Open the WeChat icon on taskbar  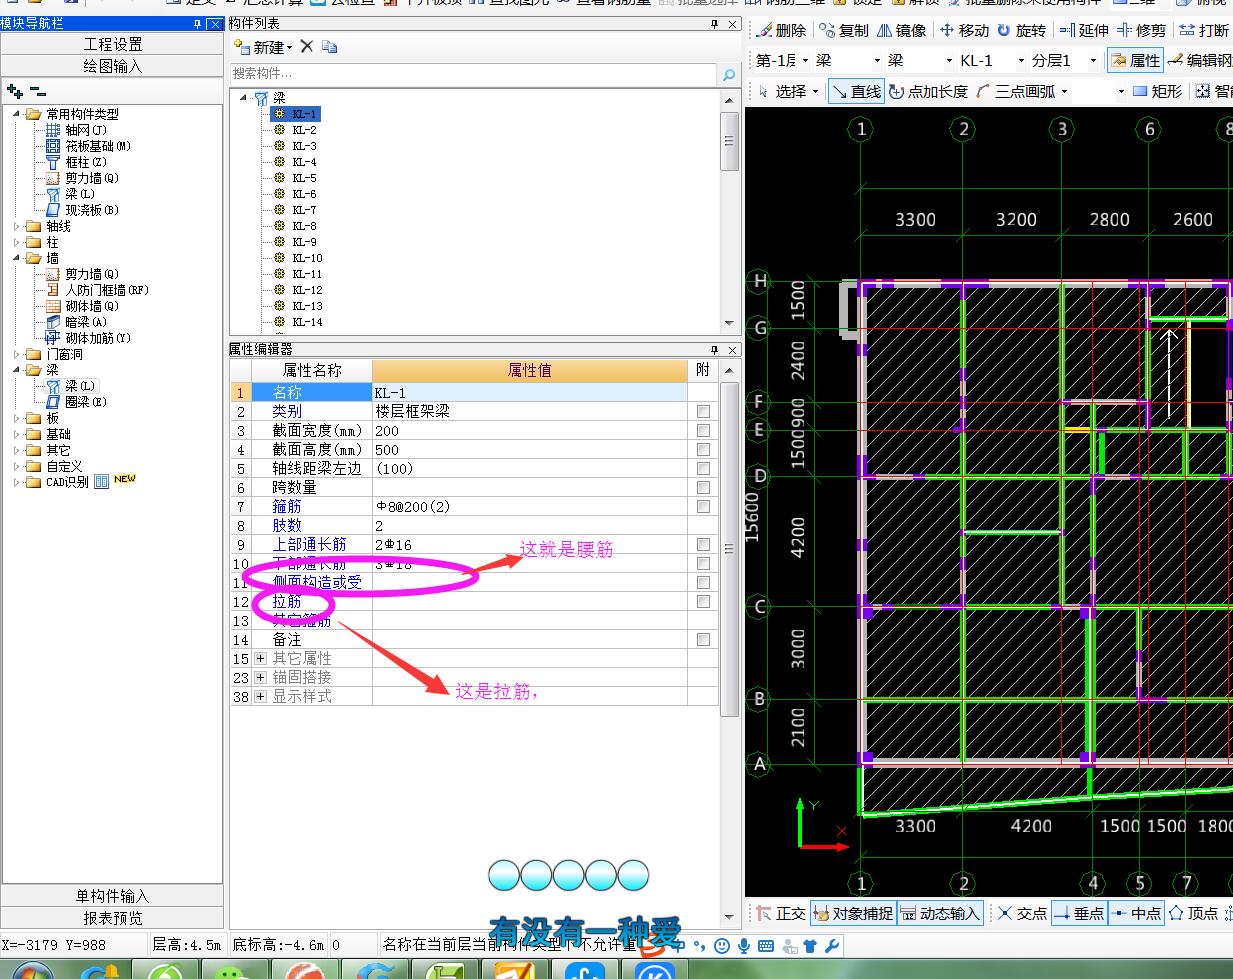point(237,971)
